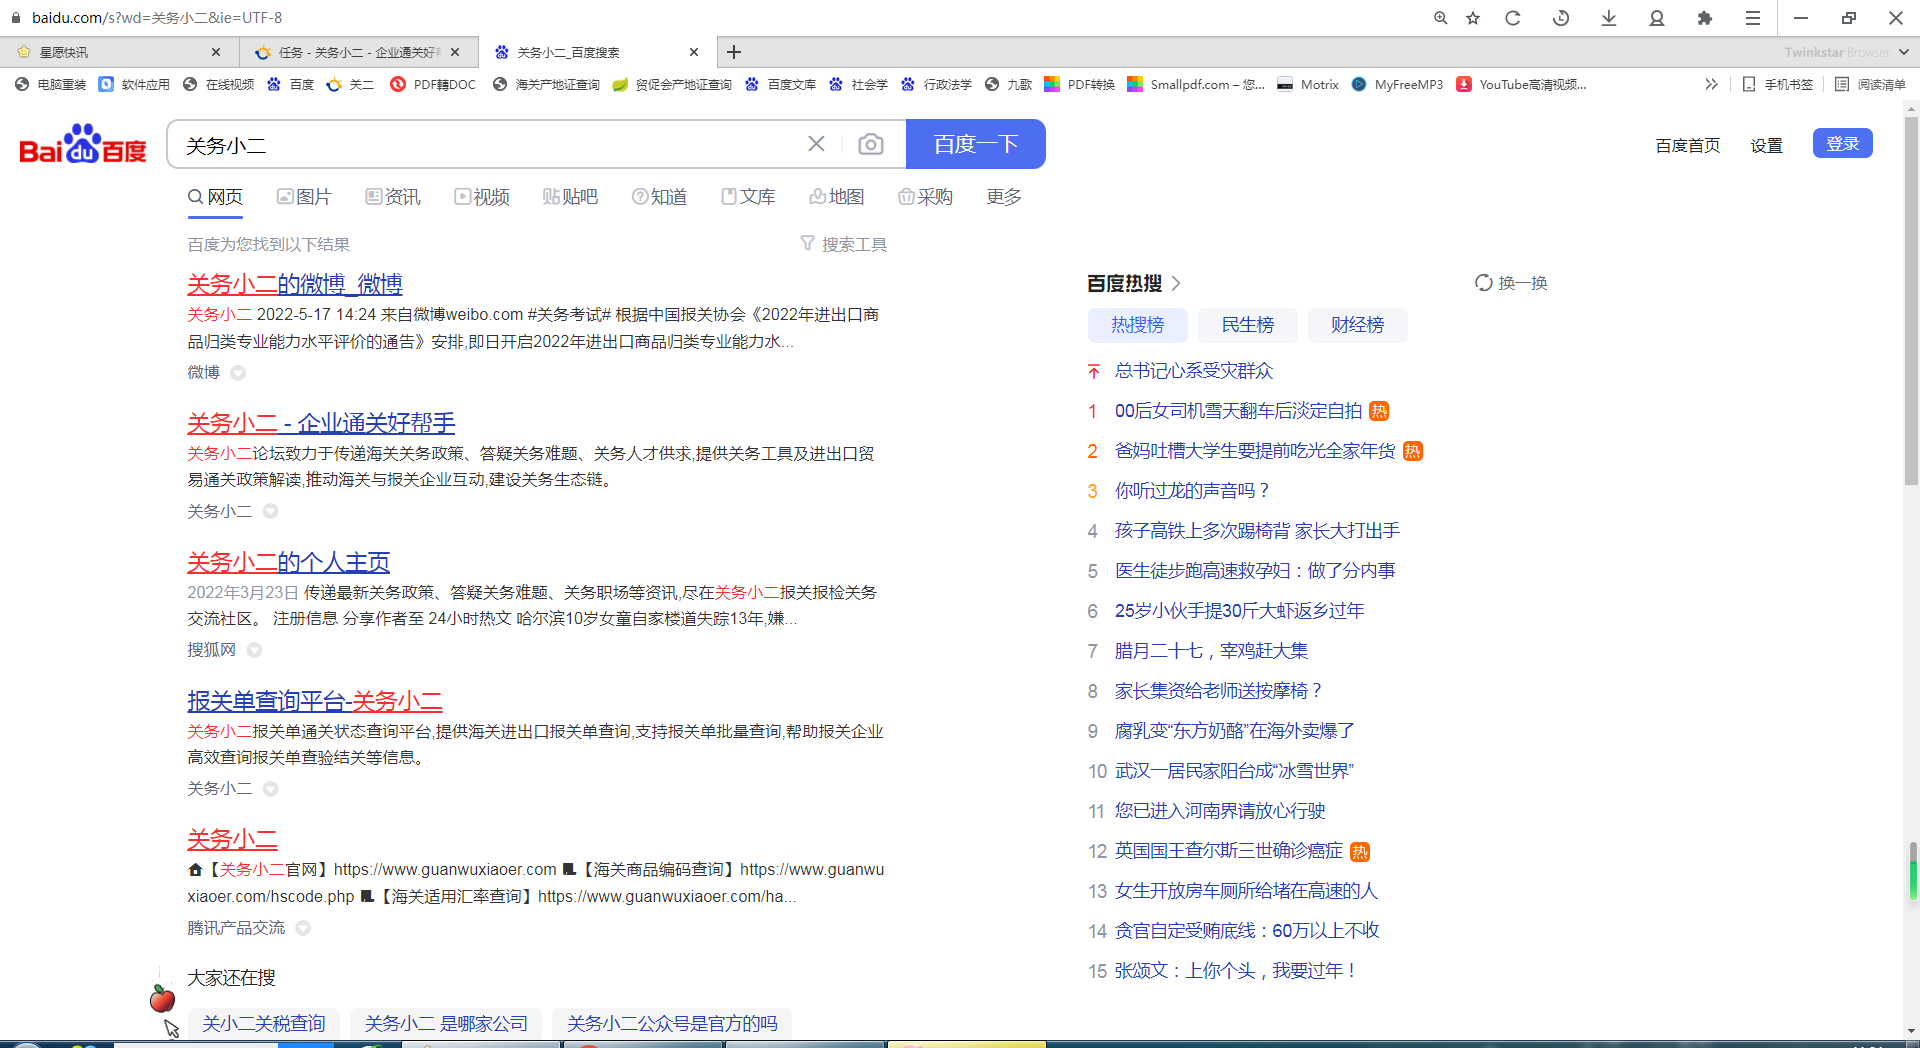This screenshot has height=1048, width=1920.
Task: Expand 百度热搜 chevron
Action: point(1176,283)
